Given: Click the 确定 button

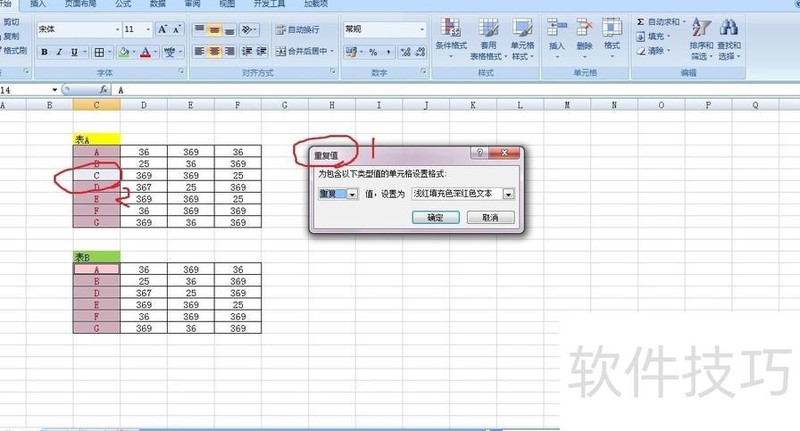Looking at the screenshot, I should 436,218.
